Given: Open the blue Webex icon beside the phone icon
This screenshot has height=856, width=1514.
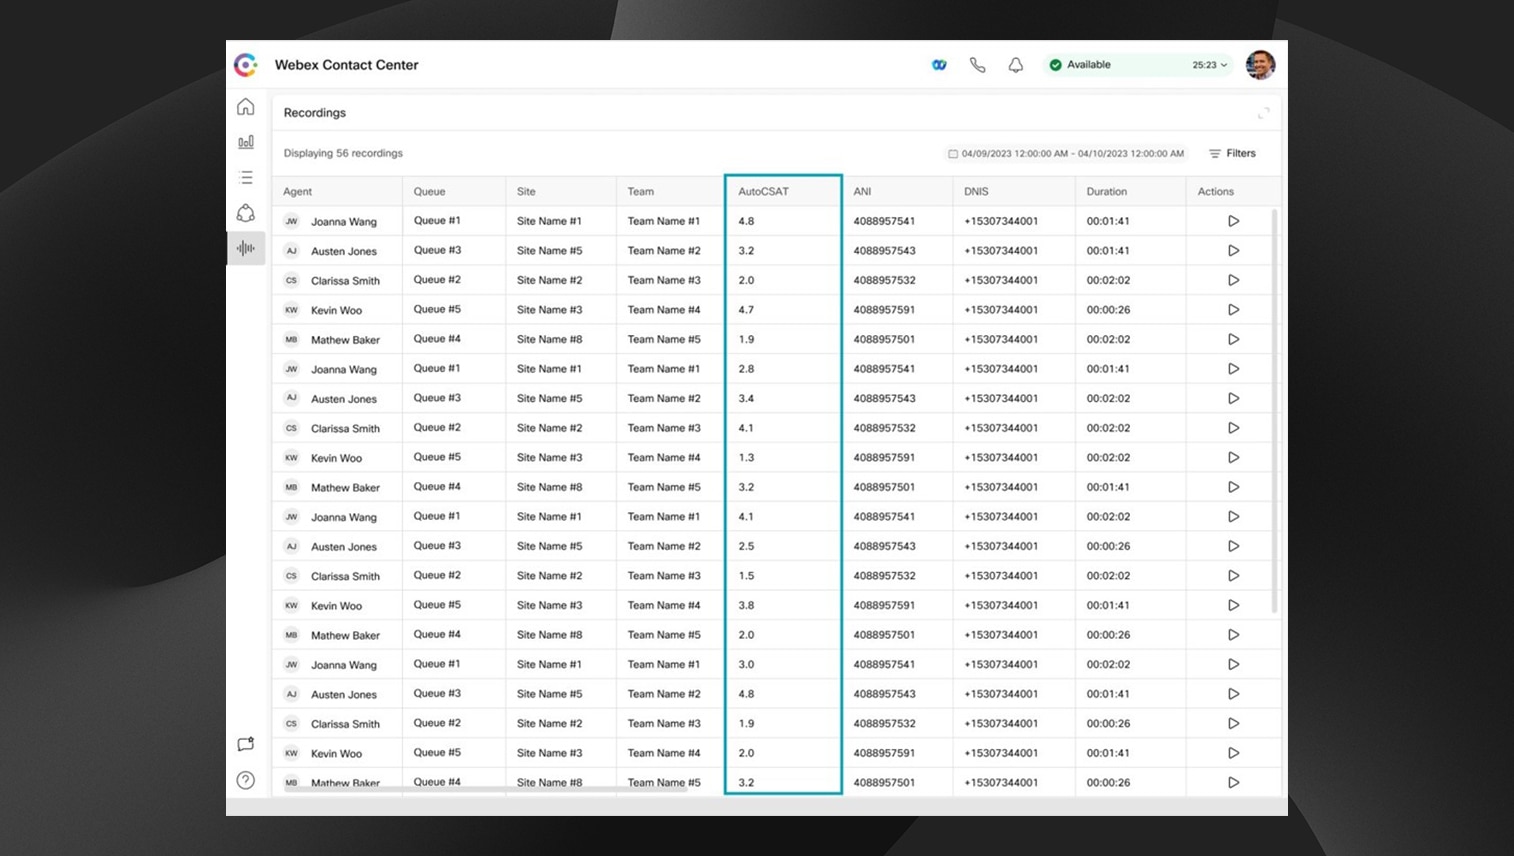Looking at the screenshot, I should (939, 65).
